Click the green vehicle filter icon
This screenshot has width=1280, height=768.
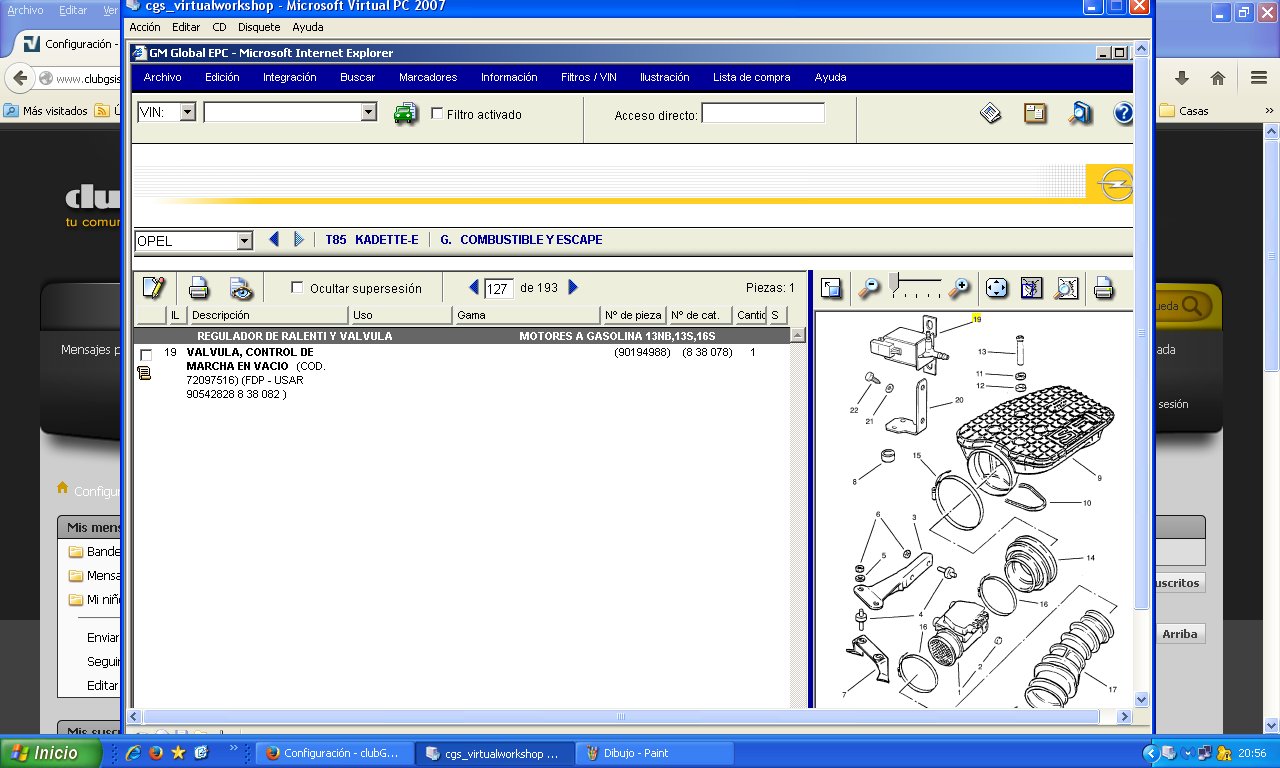(x=405, y=114)
